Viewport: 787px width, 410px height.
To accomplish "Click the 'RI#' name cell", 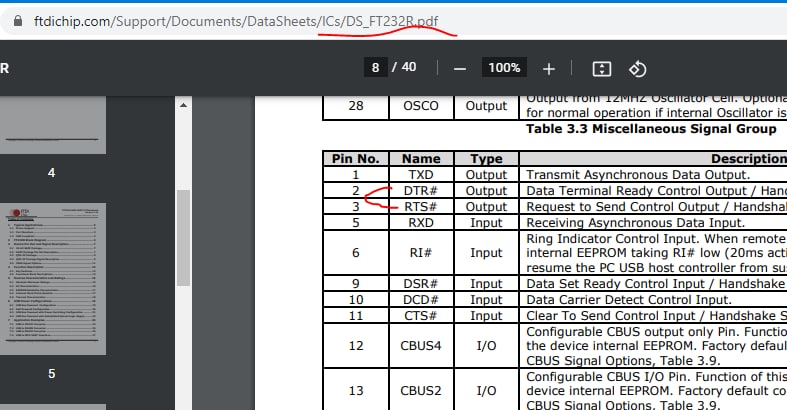I will point(421,252).
